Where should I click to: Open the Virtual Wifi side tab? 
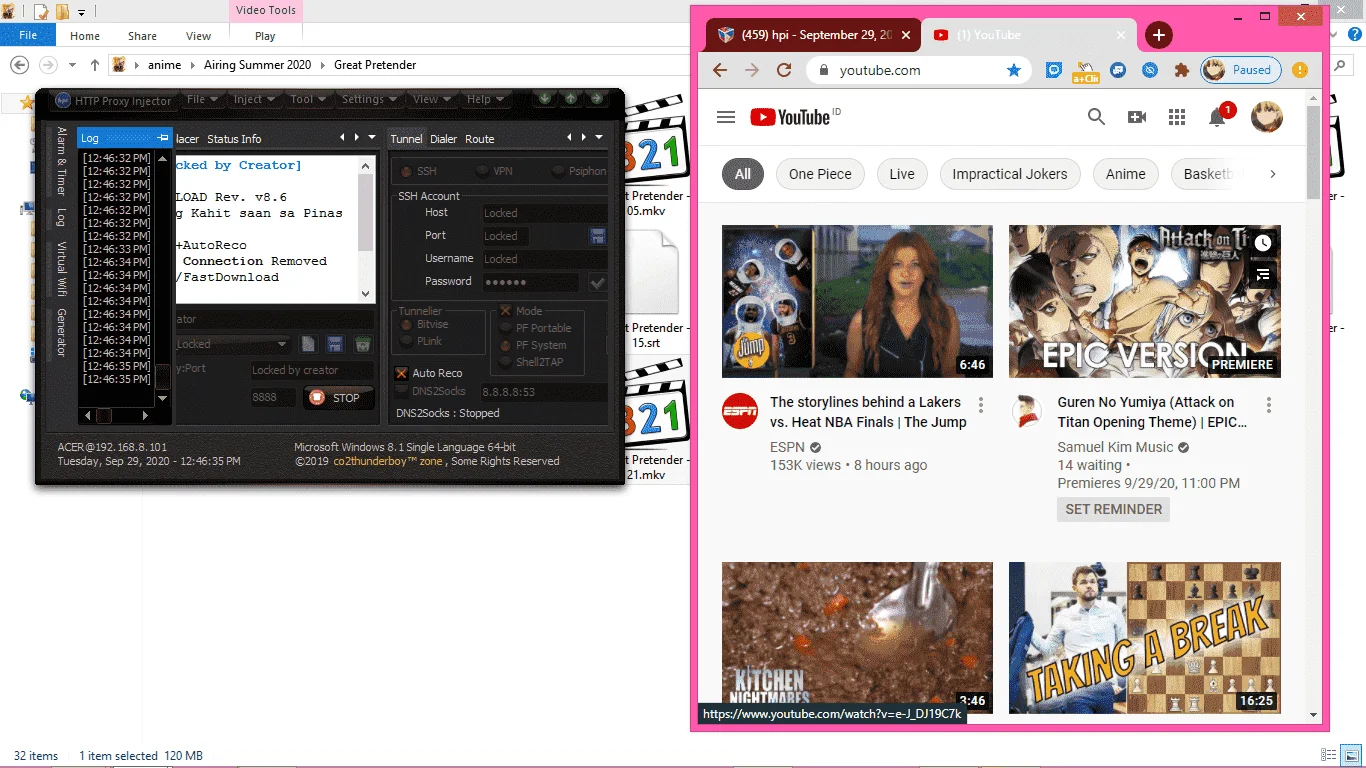point(61,270)
